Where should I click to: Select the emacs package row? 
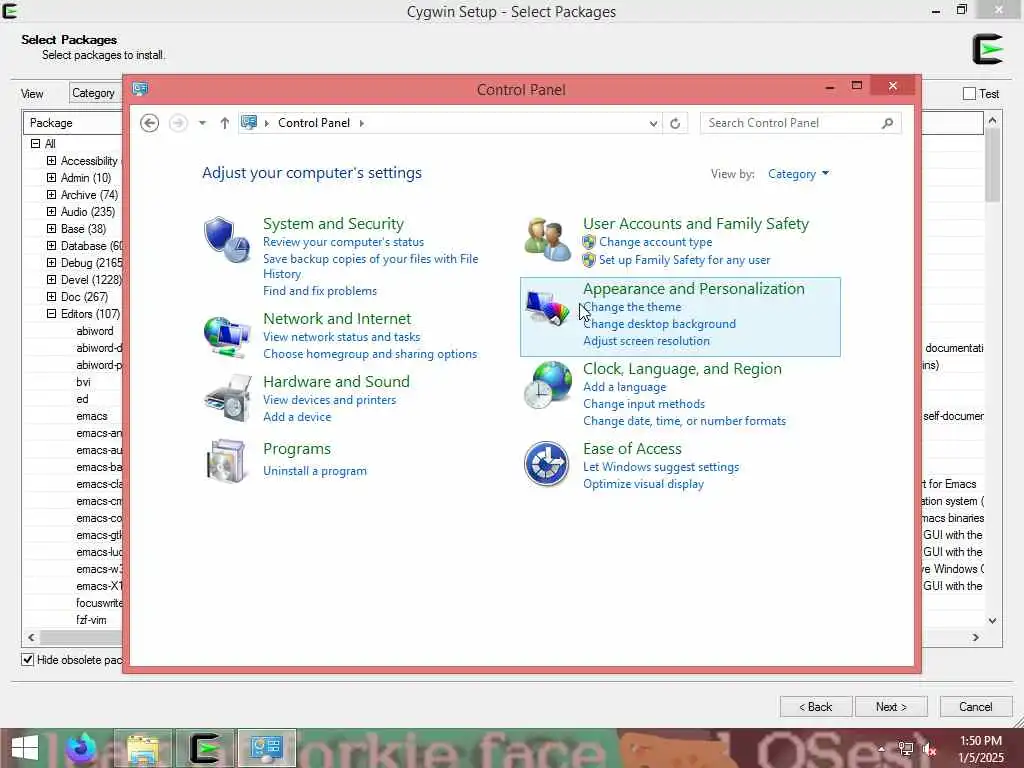click(x=91, y=416)
